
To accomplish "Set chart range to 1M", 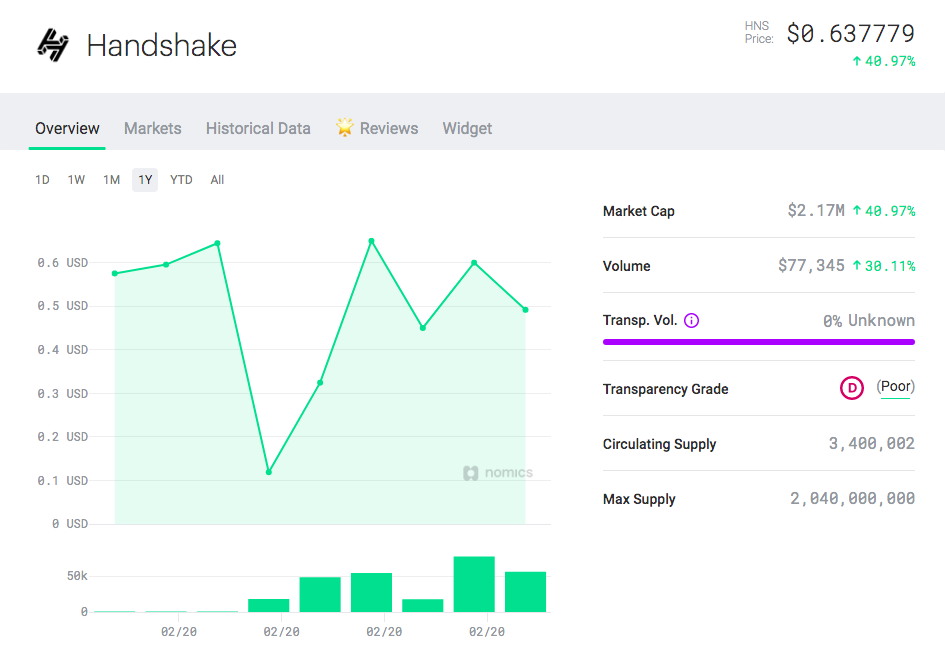I will (111, 180).
